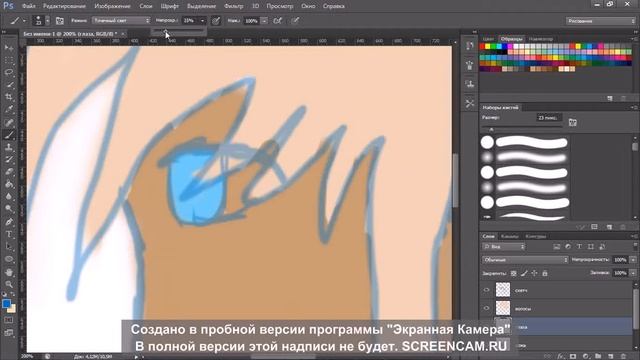Image resolution: width=640 pixels, height=360 pixels.
Task: Switch to the "Каналы" tab
Action: click(x=509, y=236)
